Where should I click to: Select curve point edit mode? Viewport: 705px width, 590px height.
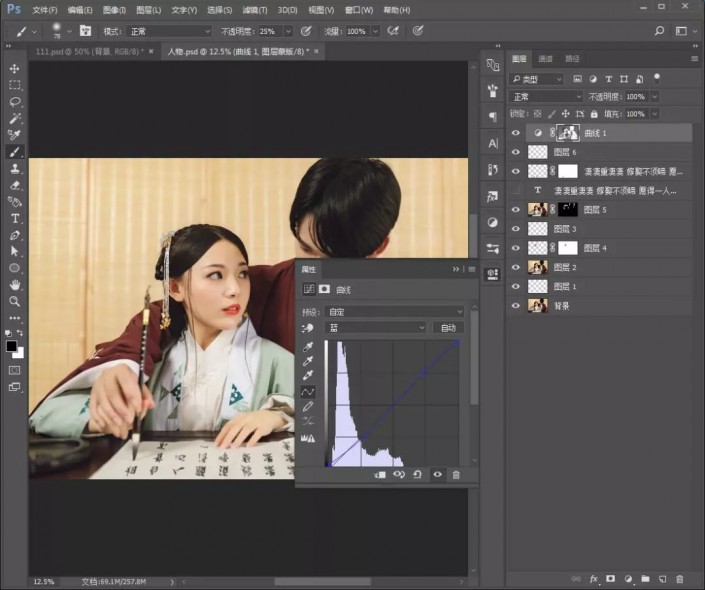tap(308, 392)
